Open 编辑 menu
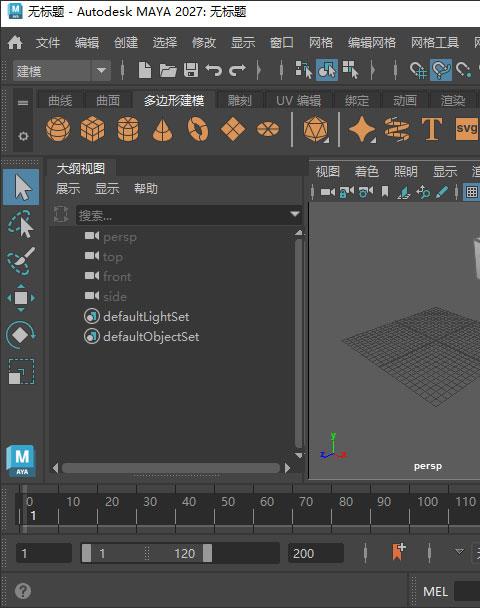480x608 pixels. tap(87, 42)
